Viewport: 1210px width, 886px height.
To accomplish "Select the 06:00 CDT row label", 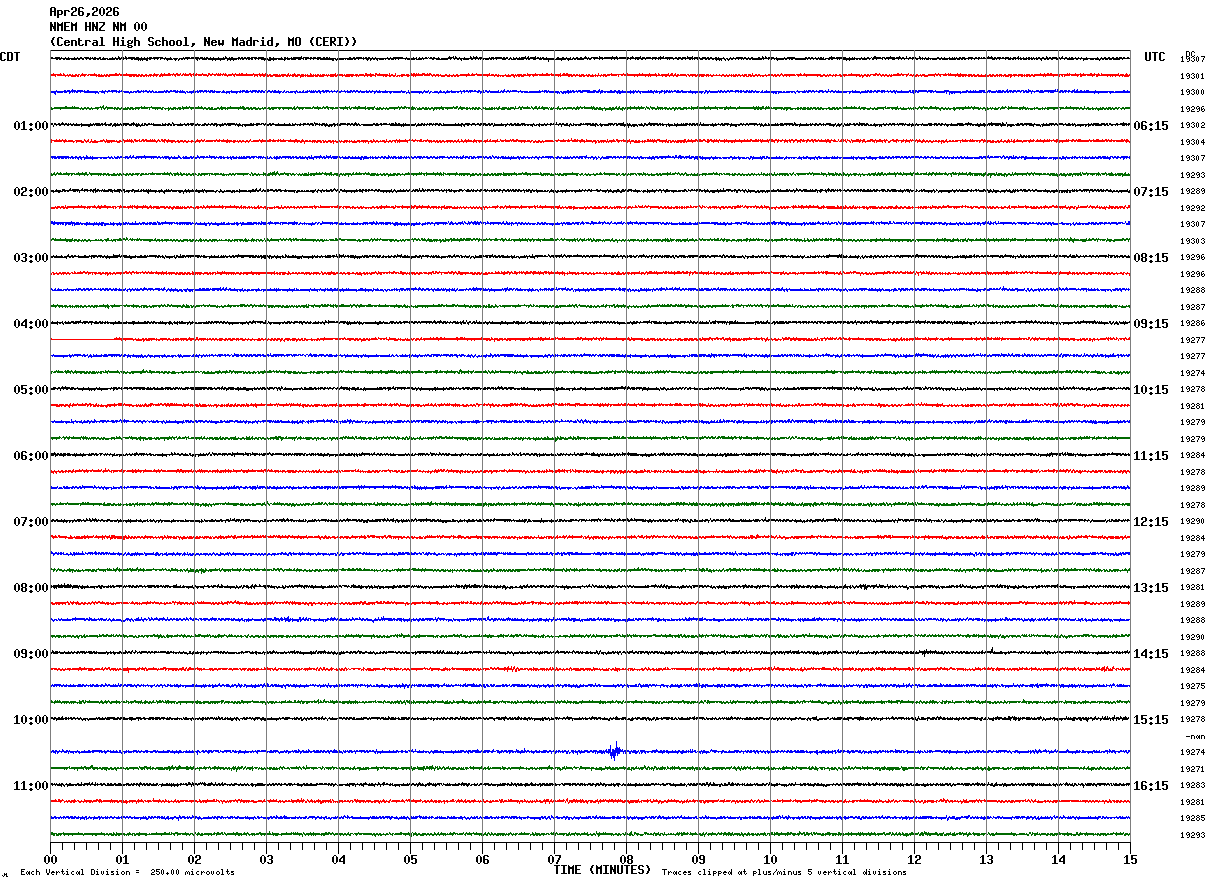I will [x=31, y=456].
